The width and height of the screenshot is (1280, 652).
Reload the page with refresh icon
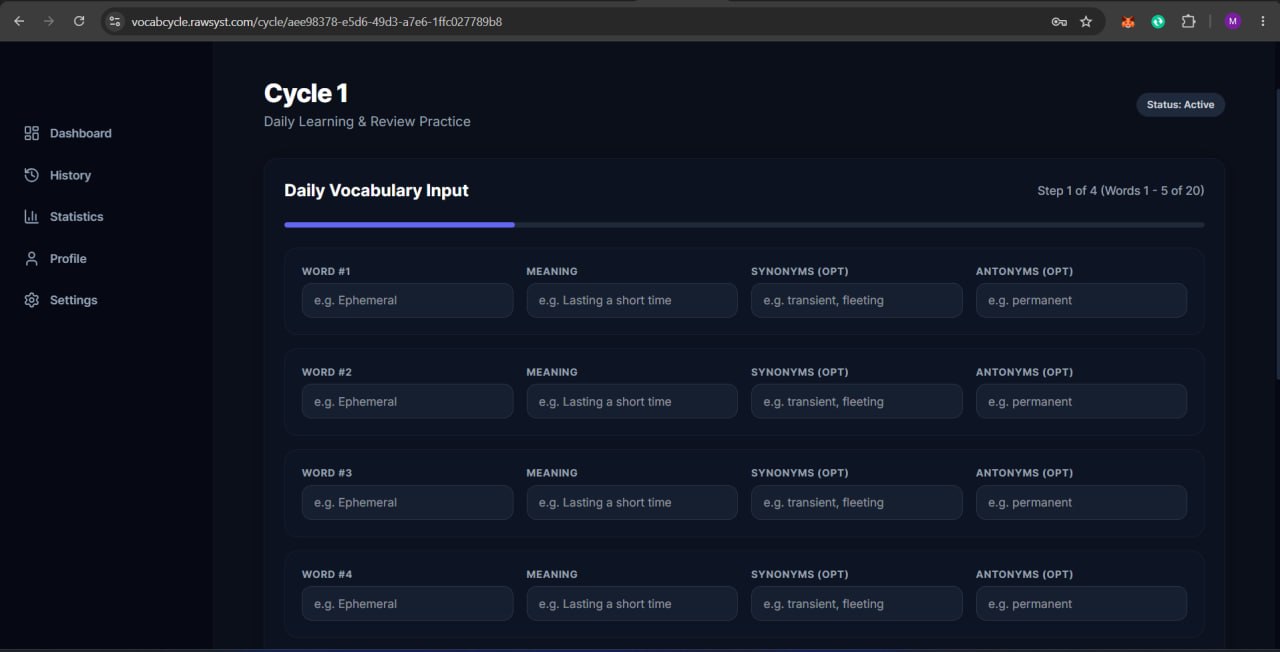pos(79,21)
